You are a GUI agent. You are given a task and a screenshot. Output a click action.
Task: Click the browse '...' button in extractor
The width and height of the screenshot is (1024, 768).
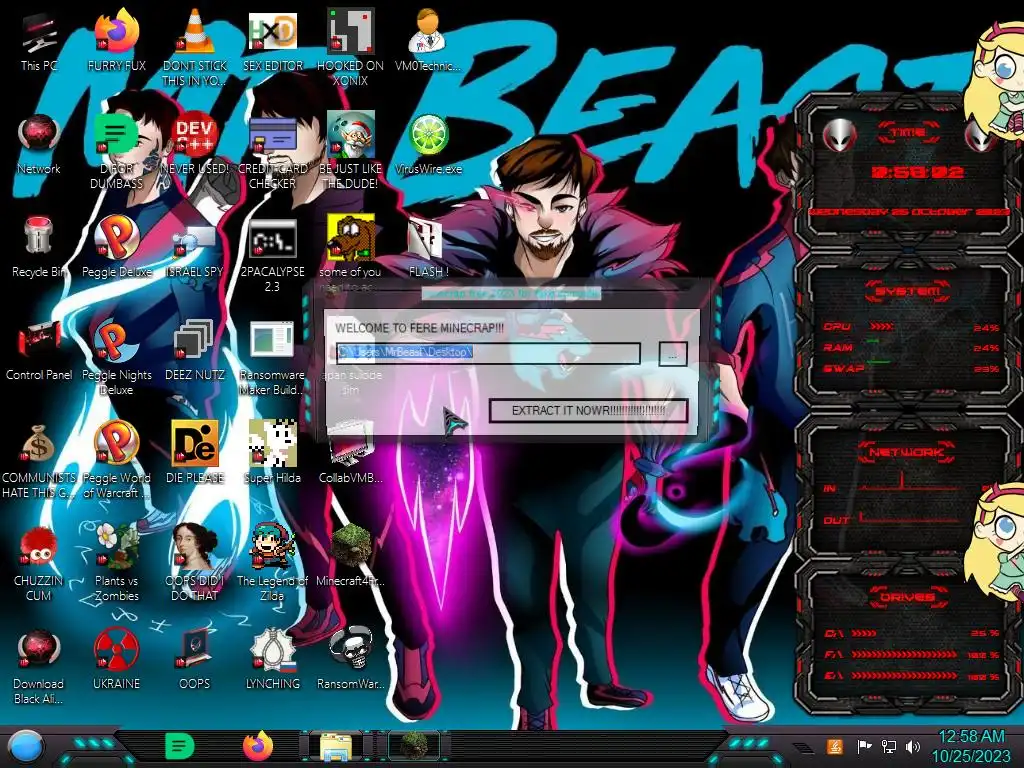[x=673, y=354]
